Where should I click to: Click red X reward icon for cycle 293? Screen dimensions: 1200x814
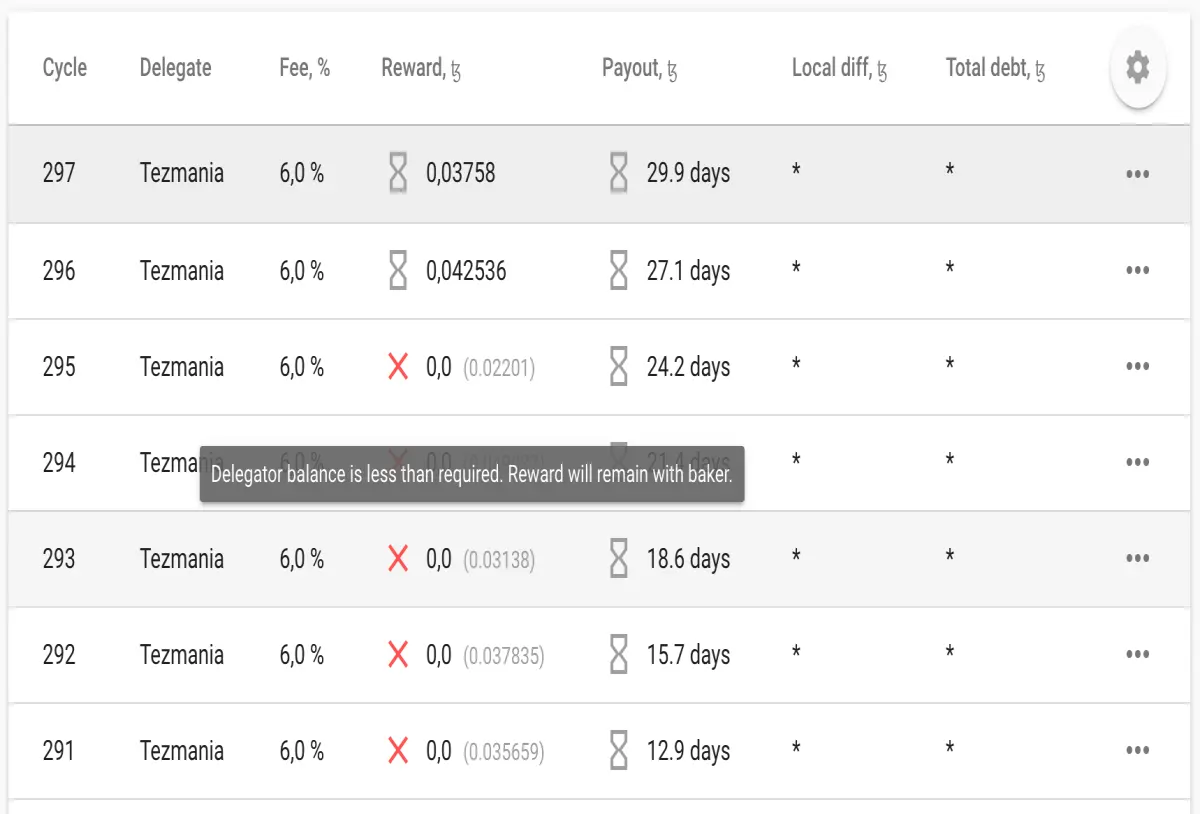coord(398,559)
